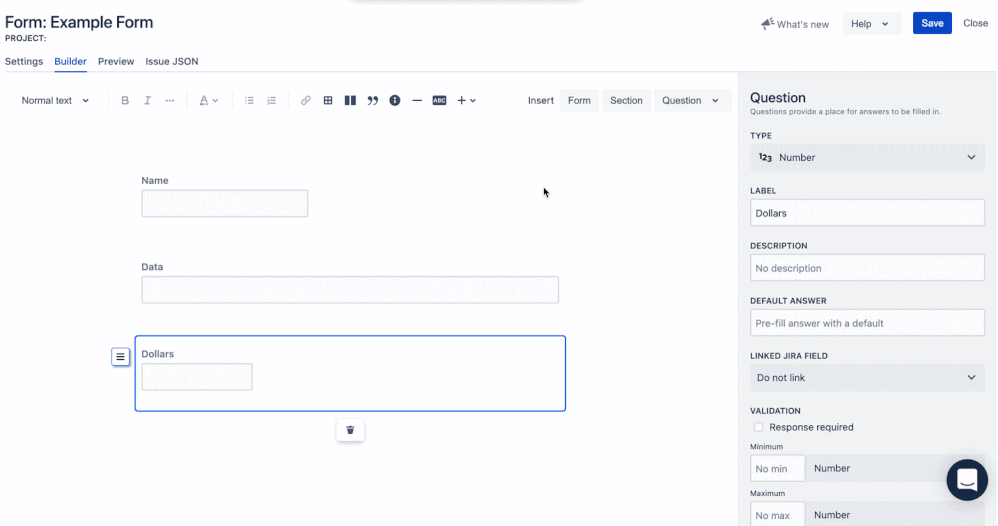Click the No max input field
The height and width of the screenshot is (526, 998).
[778, 515]
